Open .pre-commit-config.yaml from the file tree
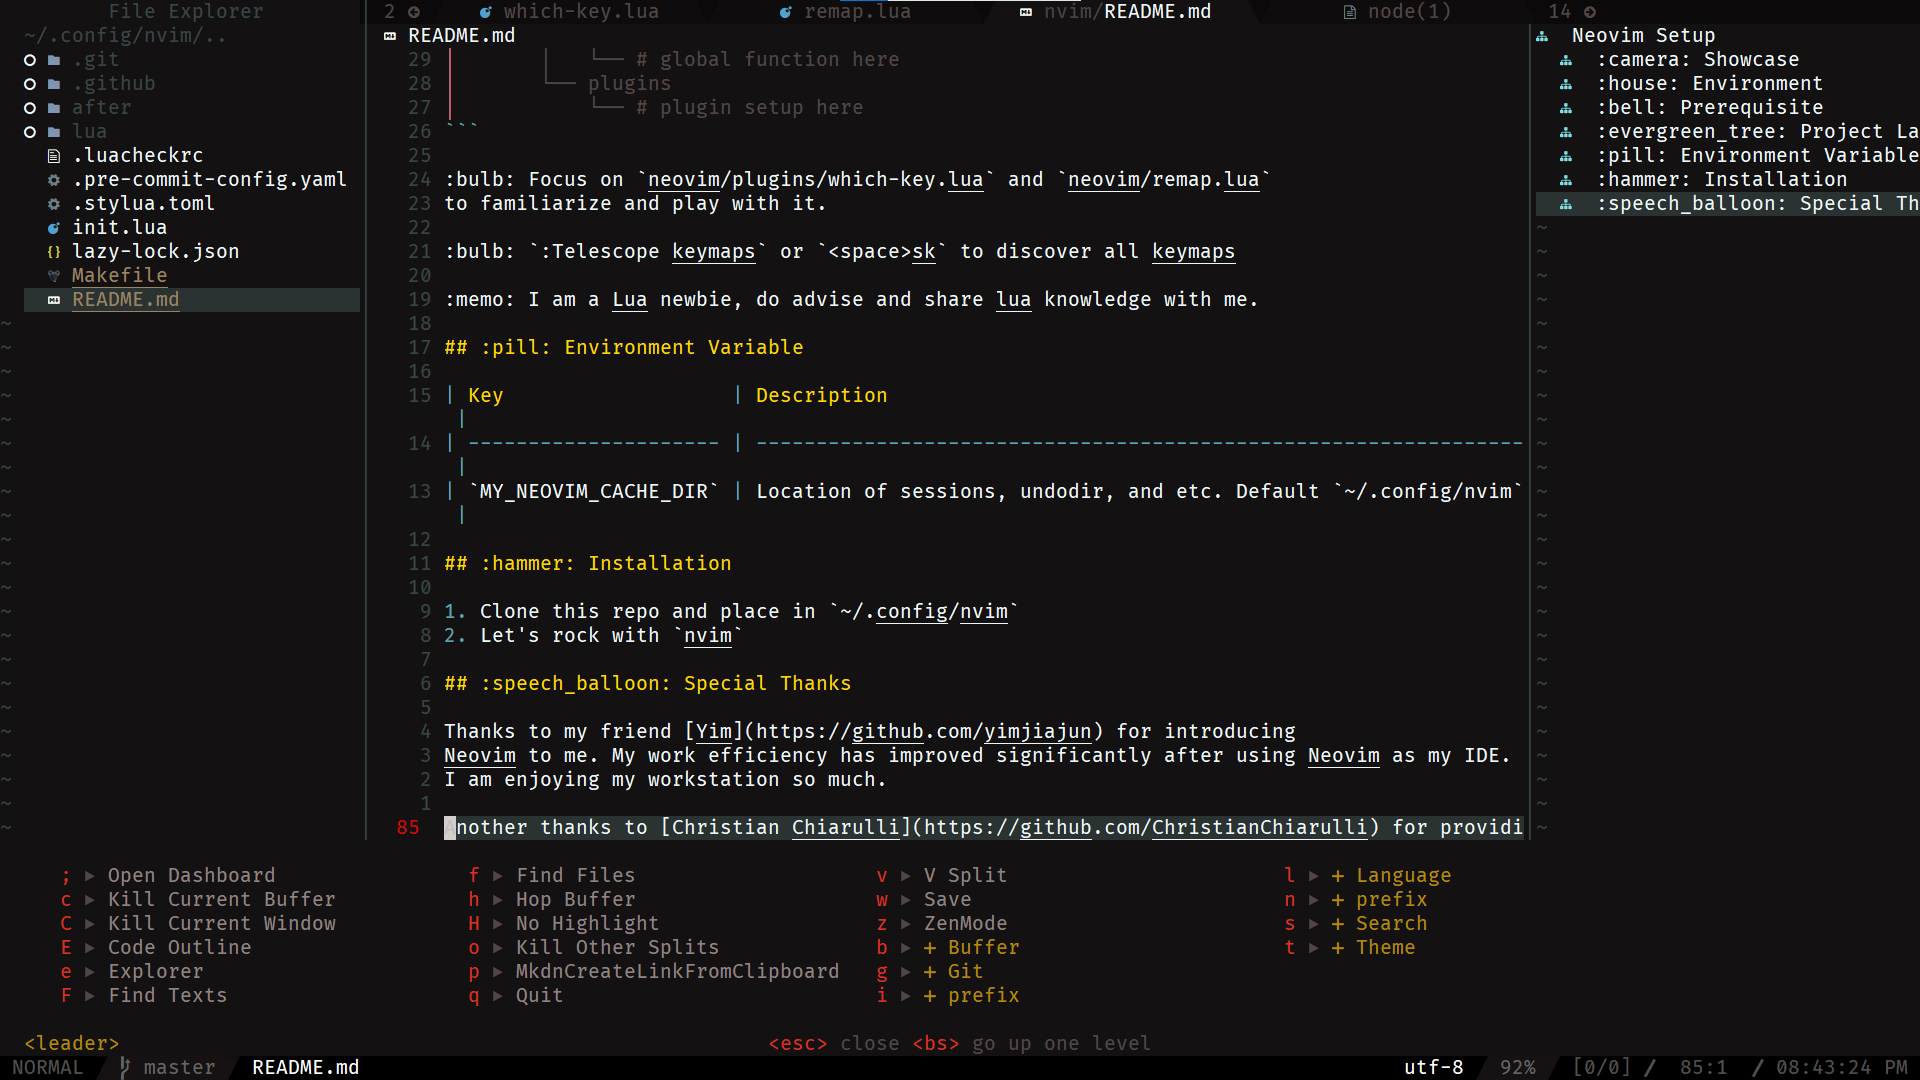This screenshot has width=1920, height=1080. [x=209, y=180]
